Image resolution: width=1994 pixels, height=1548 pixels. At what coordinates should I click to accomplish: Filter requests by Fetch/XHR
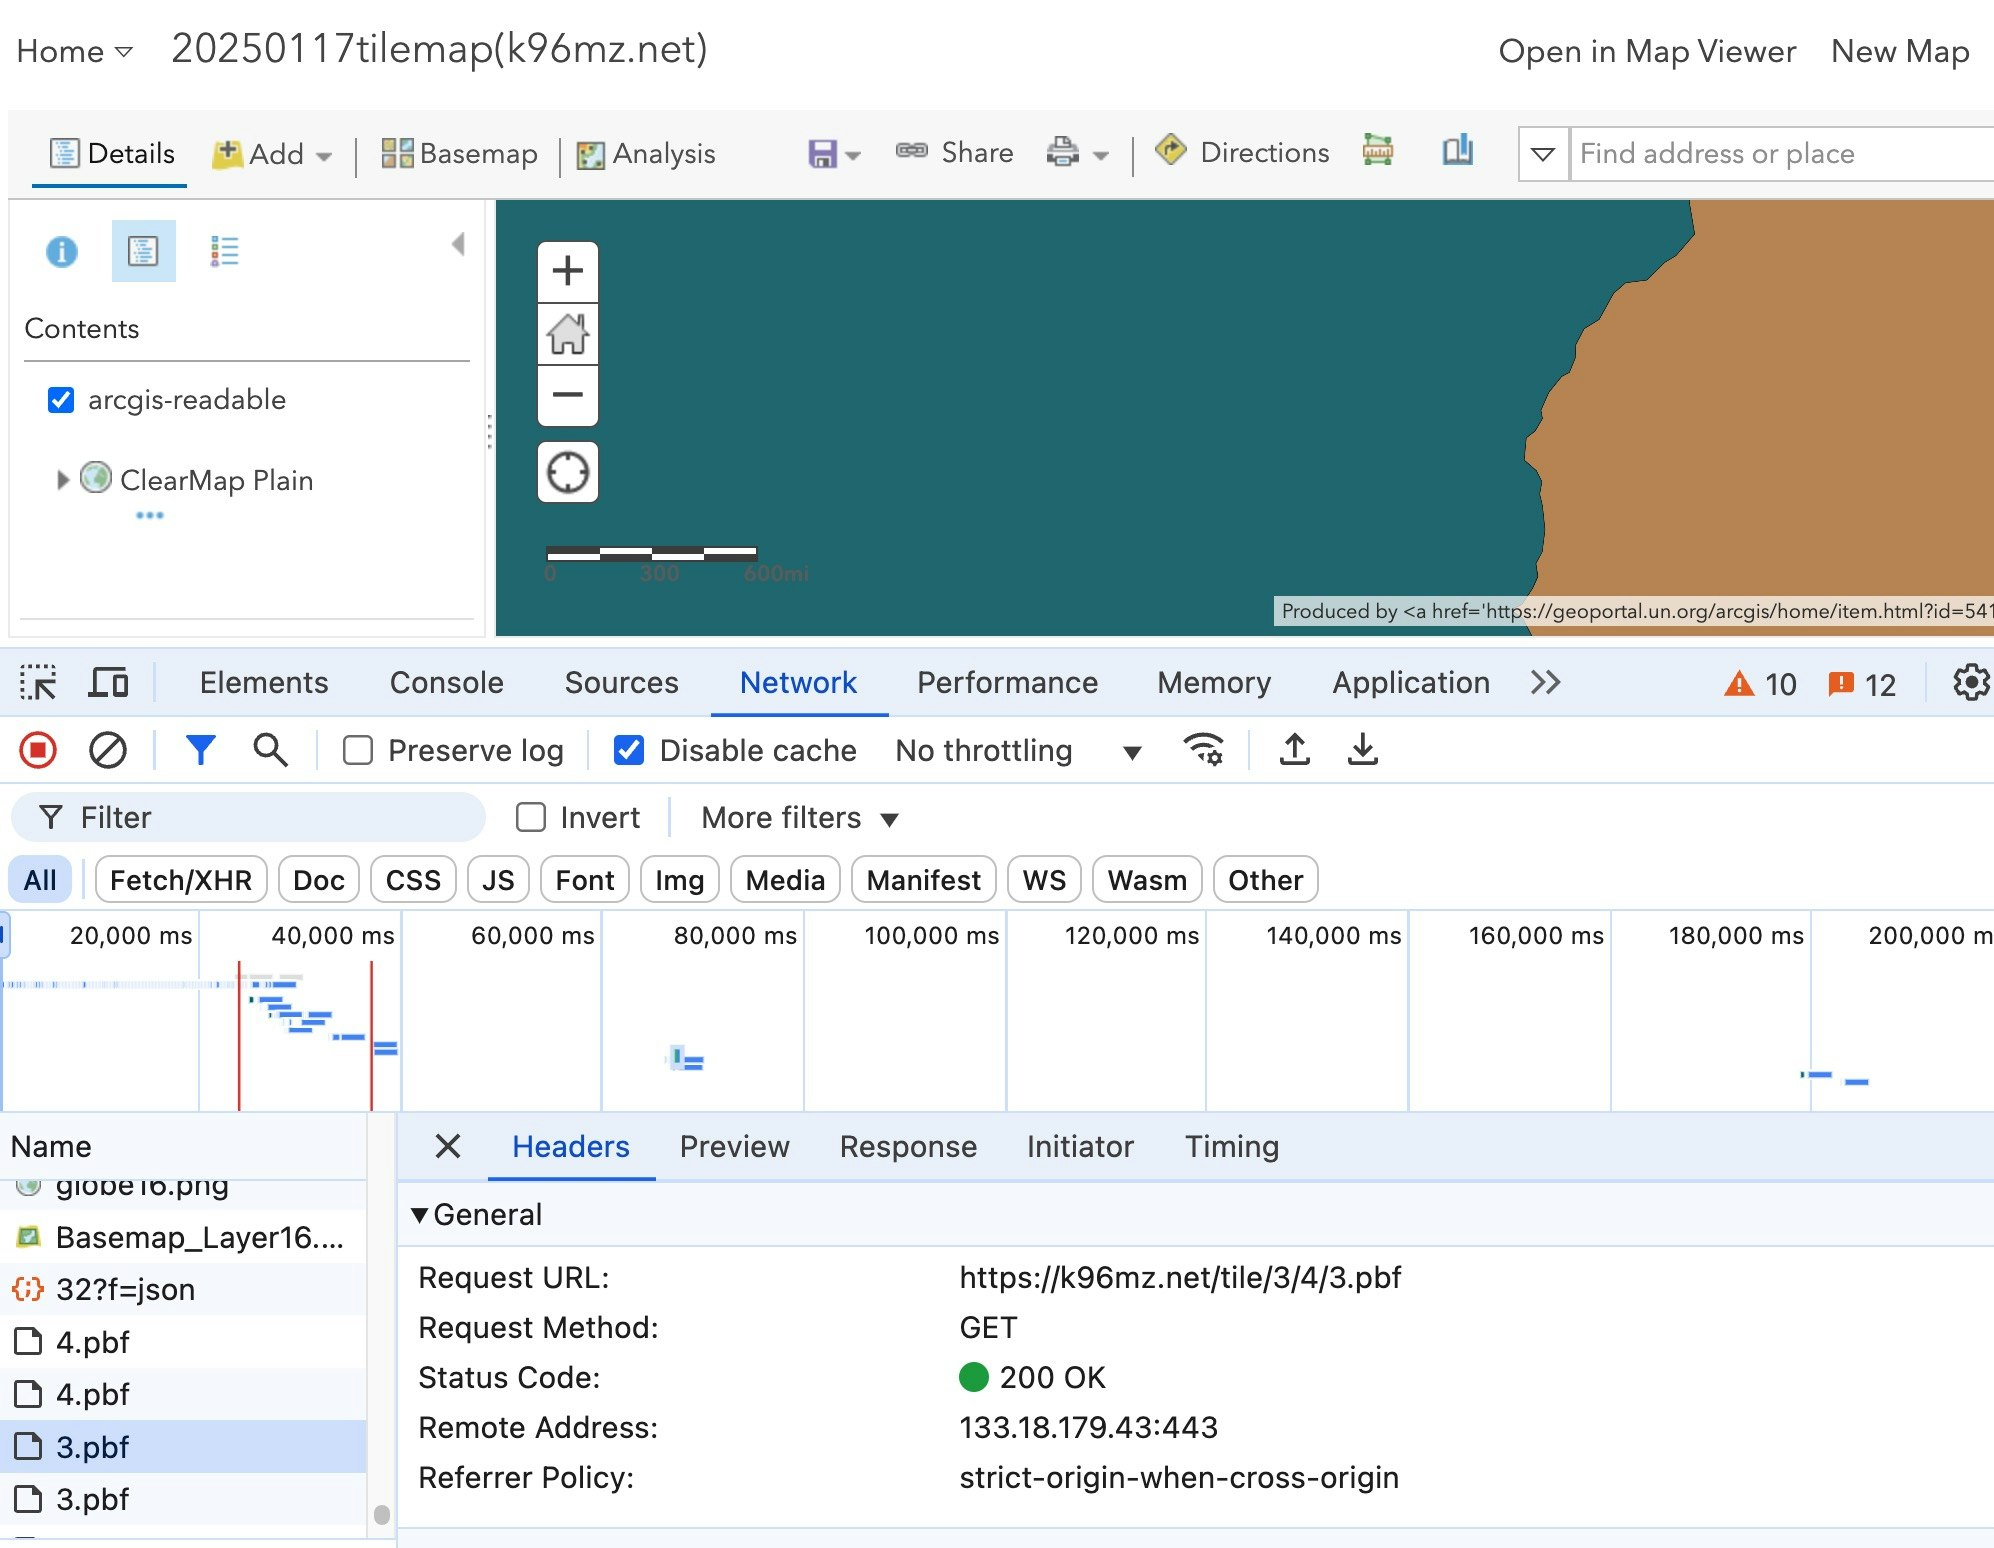180,880
